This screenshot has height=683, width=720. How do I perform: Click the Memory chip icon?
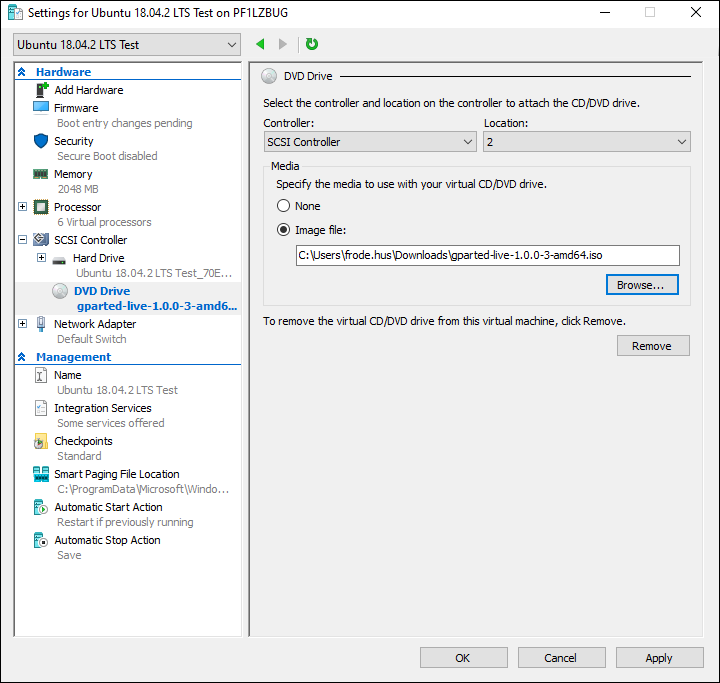(40, 174)
